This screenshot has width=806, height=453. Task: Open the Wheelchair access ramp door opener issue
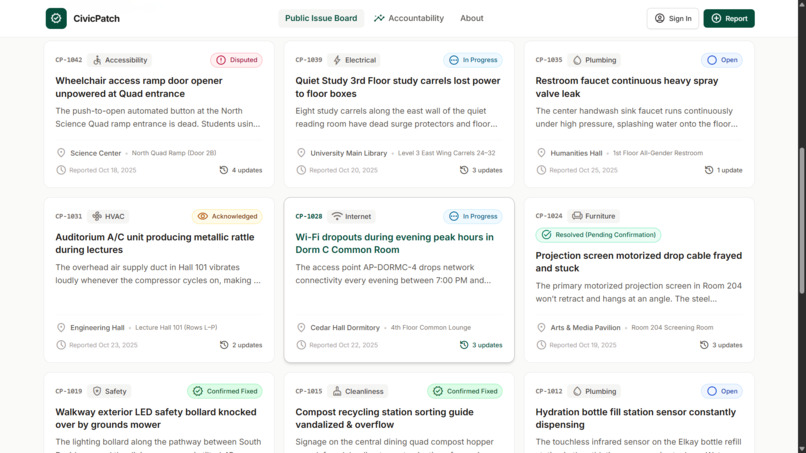[139, 87]
